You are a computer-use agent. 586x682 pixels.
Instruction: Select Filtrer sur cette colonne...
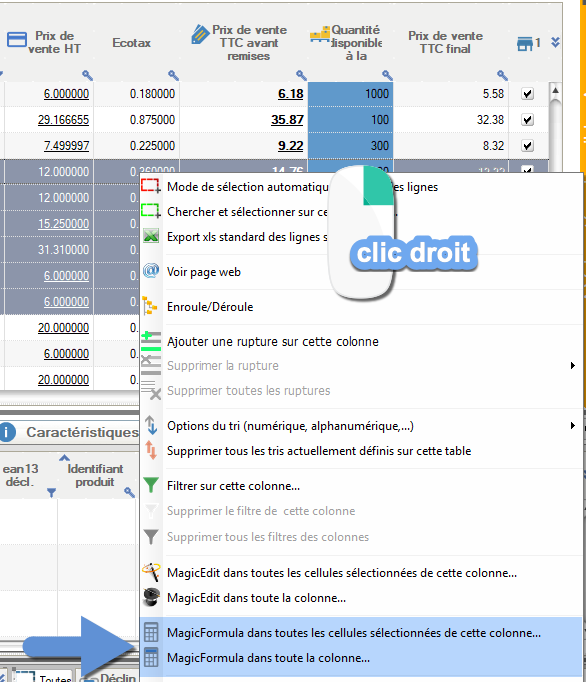click(x=361, y=485)
